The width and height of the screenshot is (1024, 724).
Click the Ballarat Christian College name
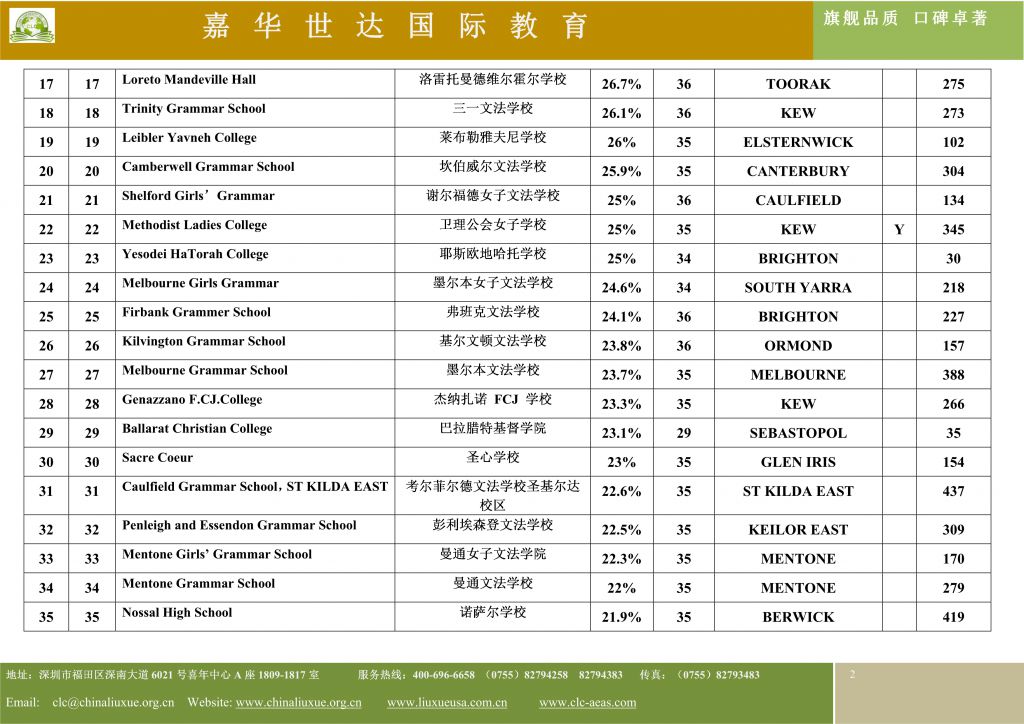click(197, 429)
